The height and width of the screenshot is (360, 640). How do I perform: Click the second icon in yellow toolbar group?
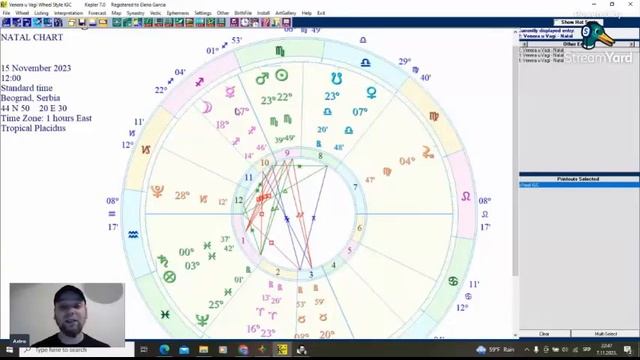(x=82, y=22)
